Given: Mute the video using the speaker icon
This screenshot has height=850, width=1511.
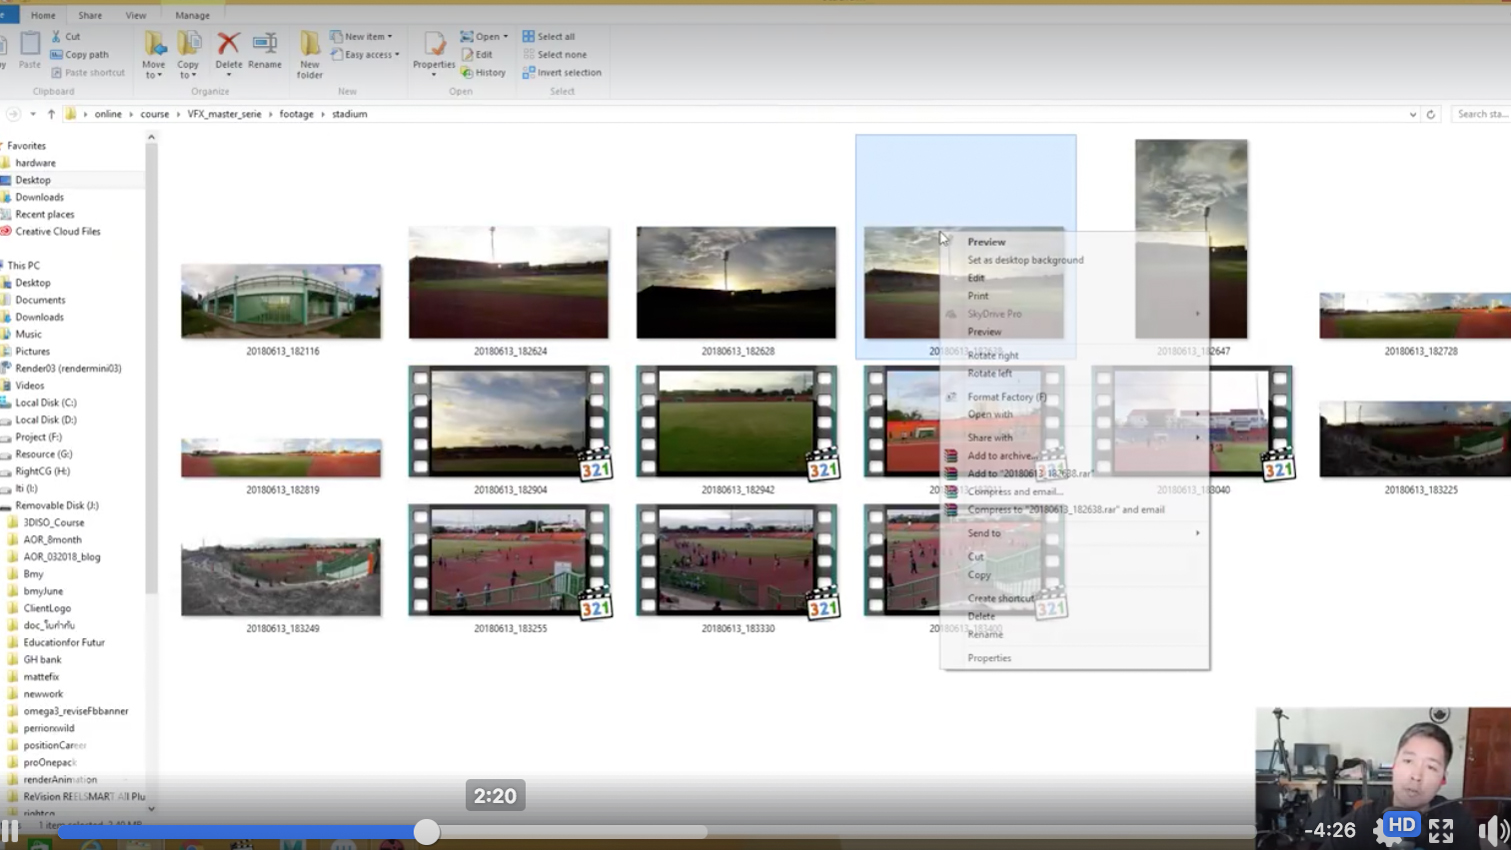Looking at the screenshot, I should tap(1490, 830).
